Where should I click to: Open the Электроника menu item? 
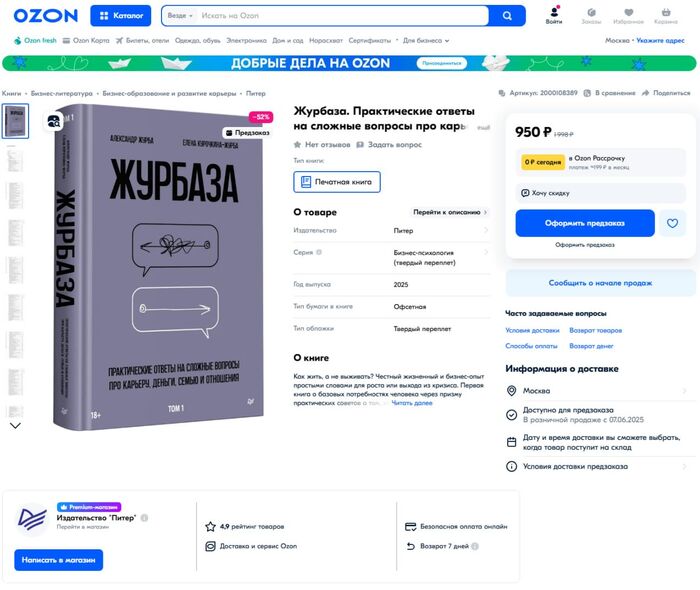(246, 40)
